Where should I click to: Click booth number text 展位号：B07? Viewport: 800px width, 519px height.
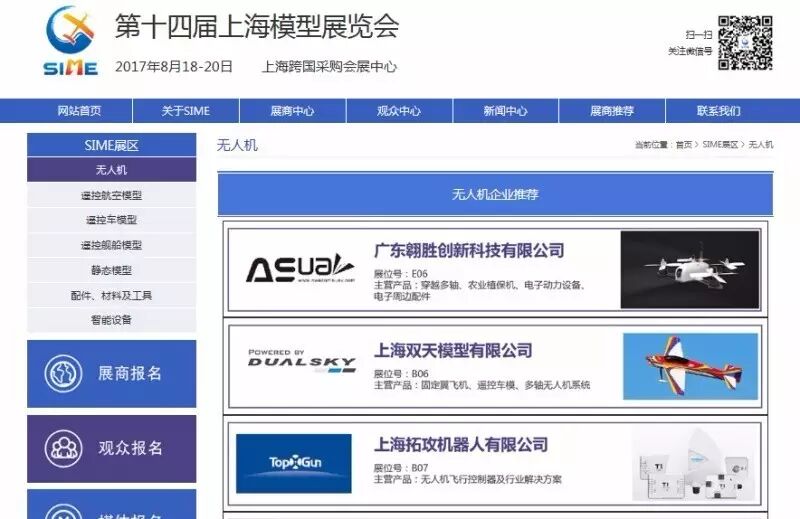401,467
